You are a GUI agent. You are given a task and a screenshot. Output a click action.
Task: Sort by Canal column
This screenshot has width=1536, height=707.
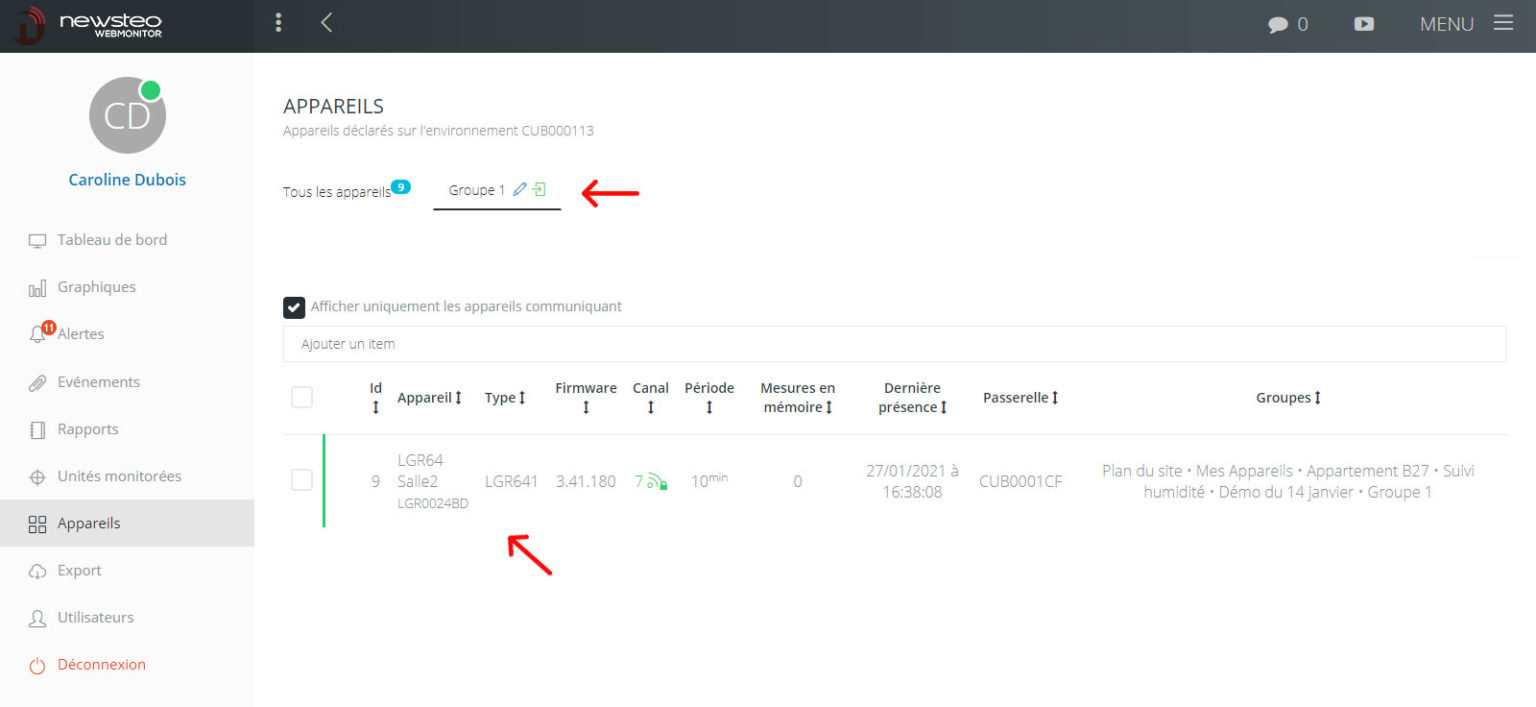(x=651, y=397)
